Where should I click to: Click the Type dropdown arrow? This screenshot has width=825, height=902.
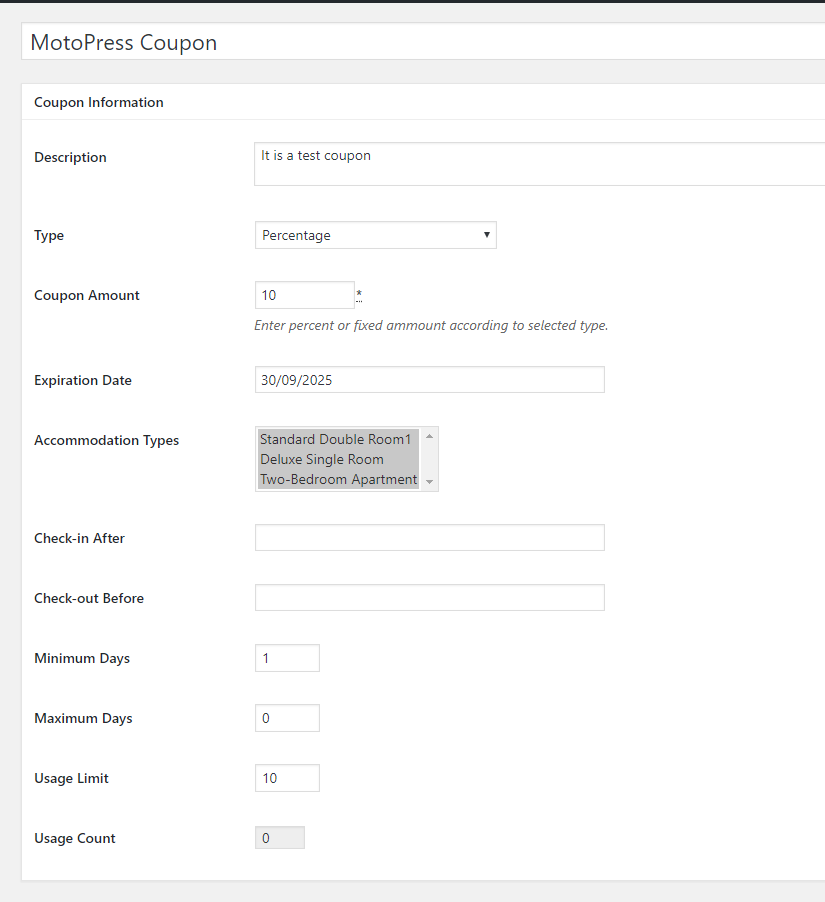(487, 235)
